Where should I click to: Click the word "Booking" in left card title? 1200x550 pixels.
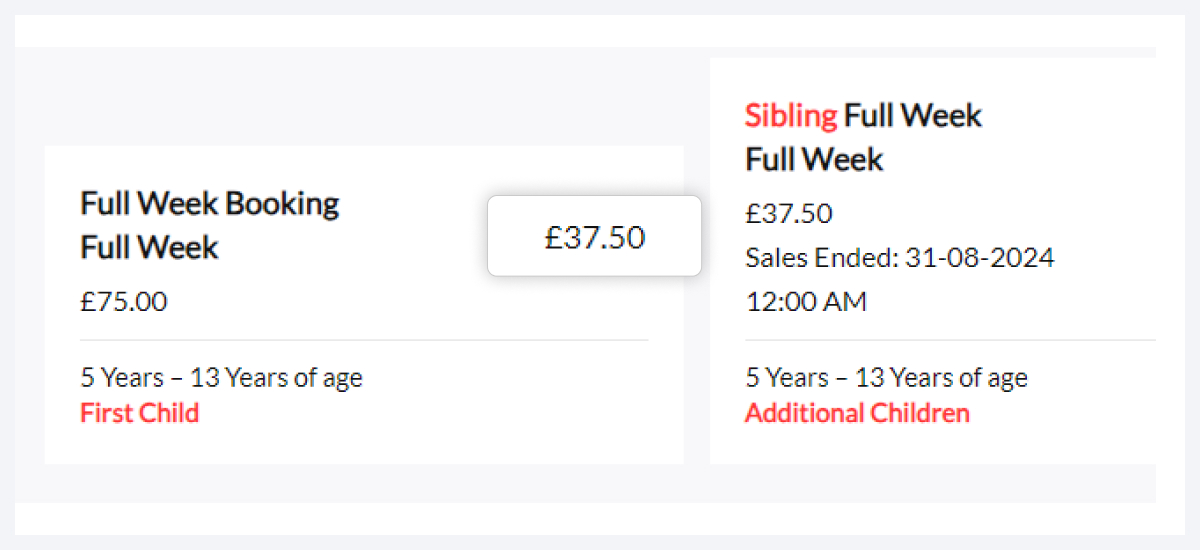point(282,204)
